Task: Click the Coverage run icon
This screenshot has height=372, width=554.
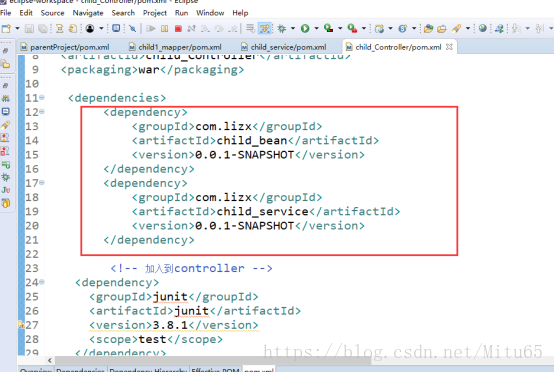Action: click(329, 29)
